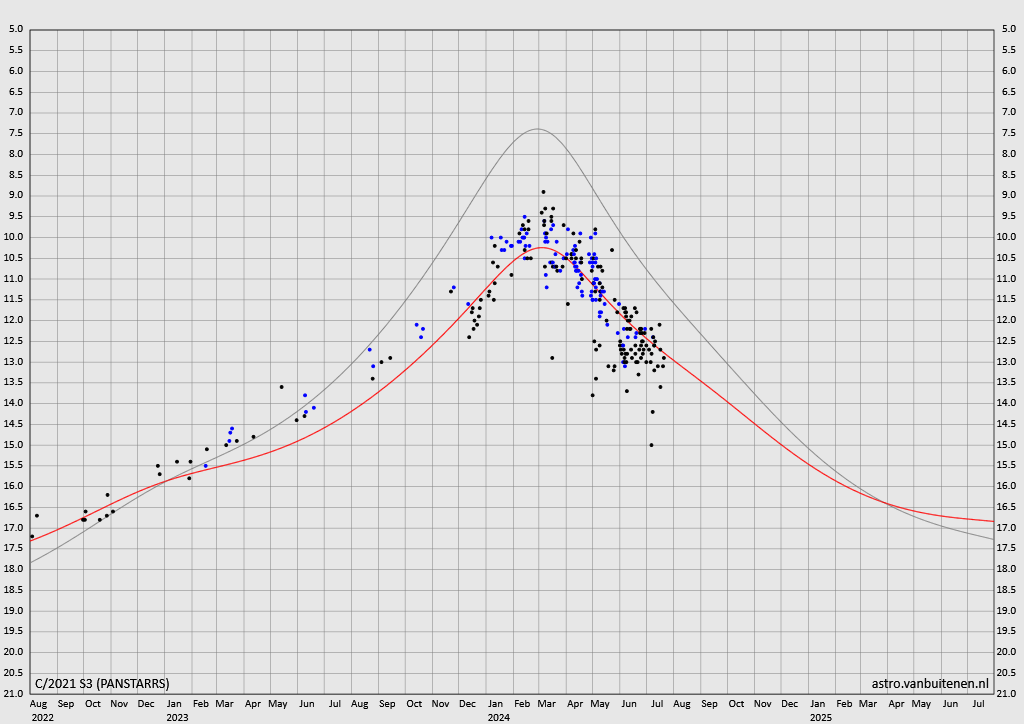This screenshot has height=724, width=1024.
Task: Click the blue data point at 15.5 in February 2023
Action: pos(205,466)
